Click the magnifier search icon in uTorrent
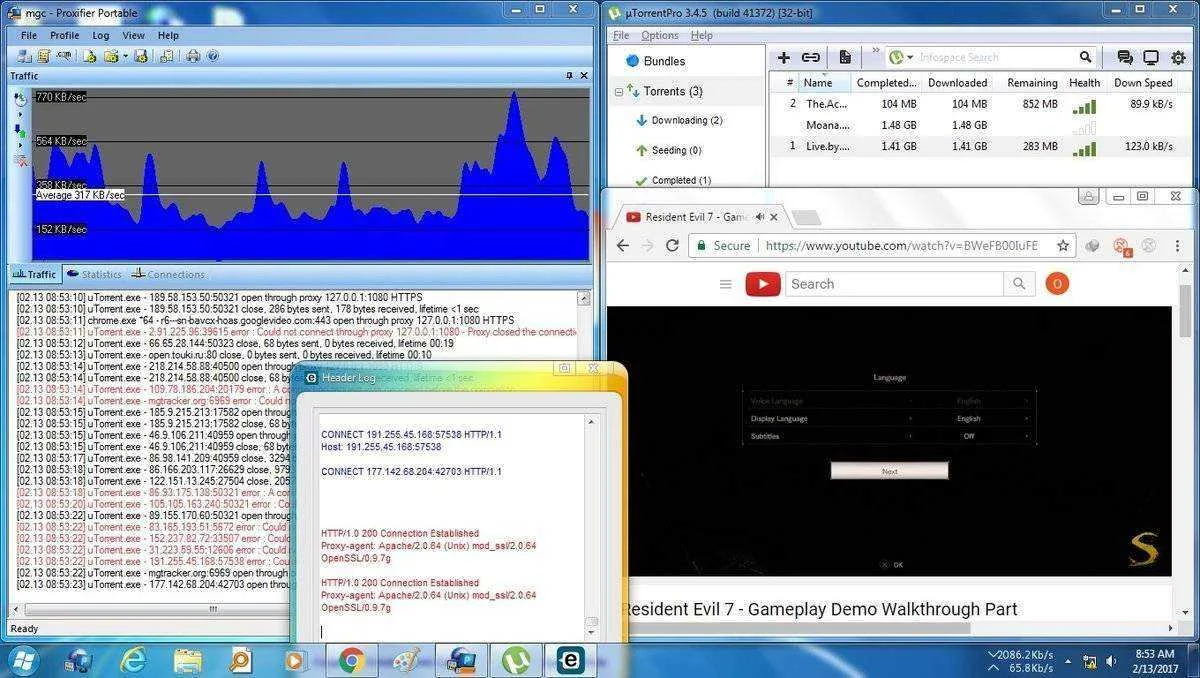1200x678 pixels. point(1086,58)
